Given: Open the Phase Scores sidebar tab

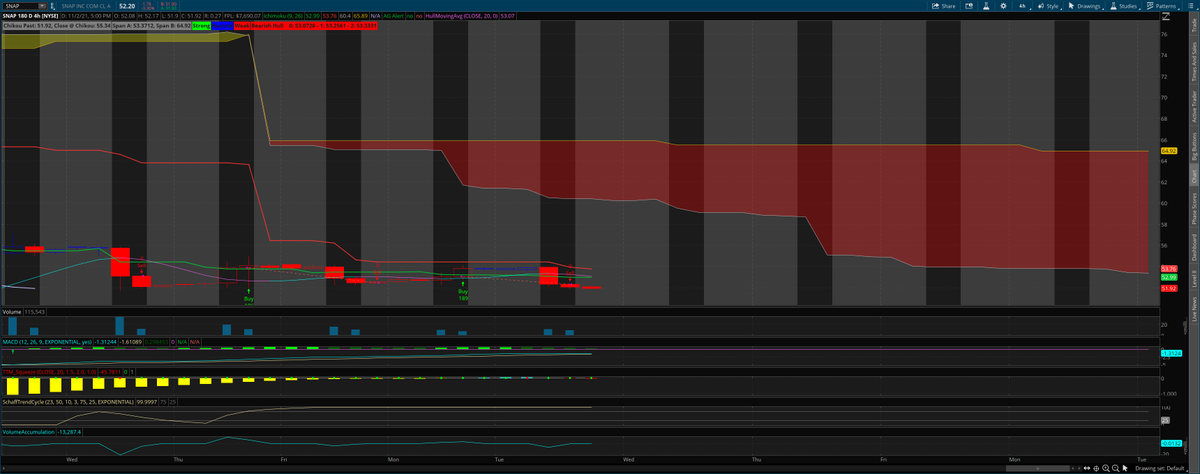Looking at the screenshot, I should (x=1192, y=209).
